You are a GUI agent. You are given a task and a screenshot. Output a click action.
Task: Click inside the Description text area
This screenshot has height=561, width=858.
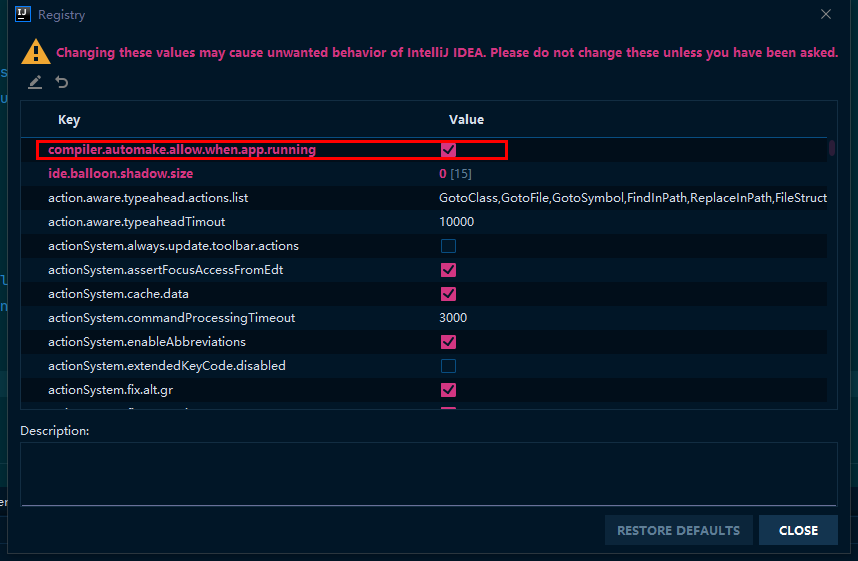[429, 474]
